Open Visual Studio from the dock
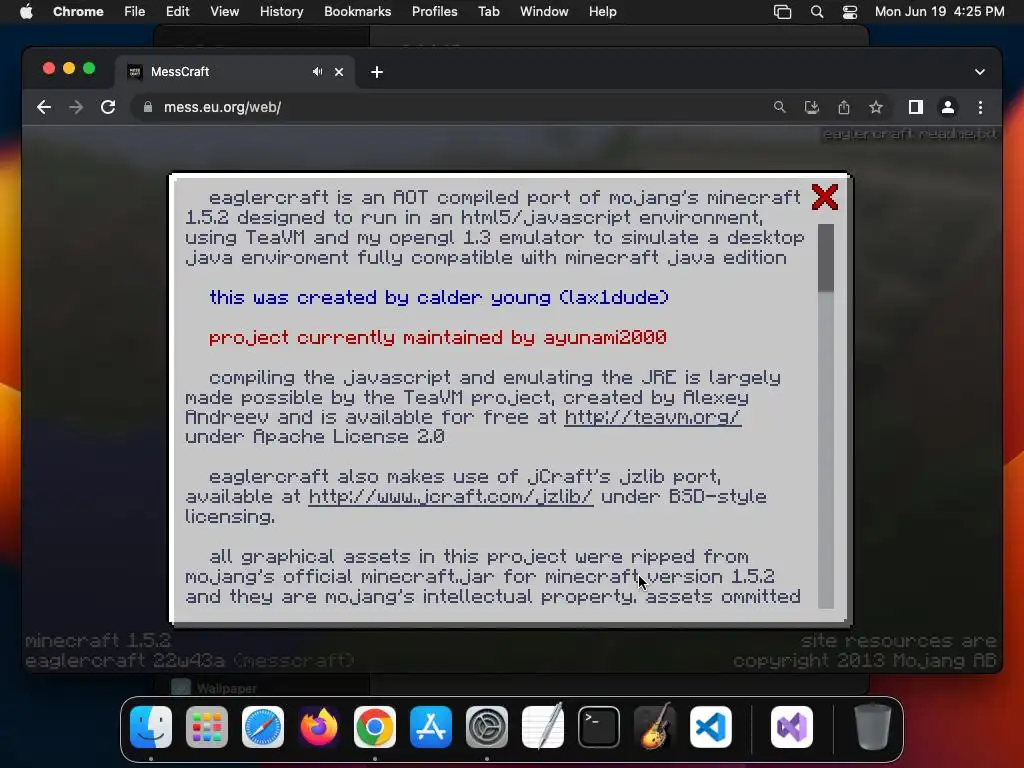Screen dimensions: 1024x768 792,727
